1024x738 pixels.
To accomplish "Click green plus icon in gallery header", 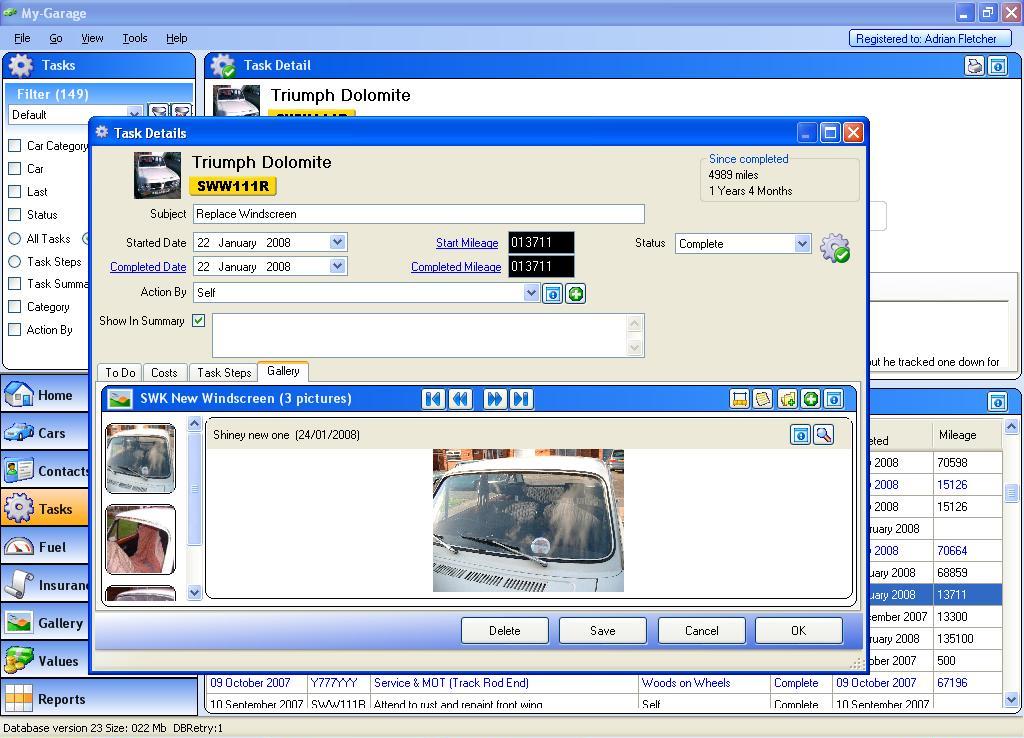I will coord(810,399).
